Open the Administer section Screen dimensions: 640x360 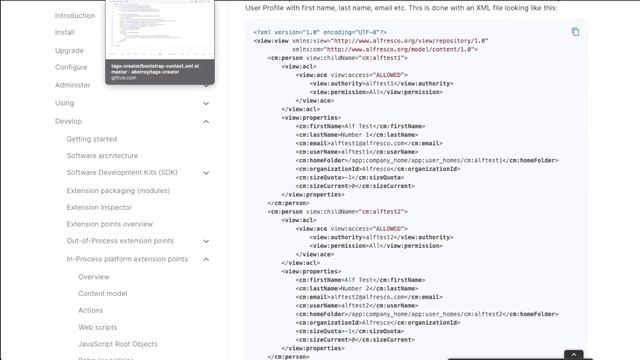72,85
